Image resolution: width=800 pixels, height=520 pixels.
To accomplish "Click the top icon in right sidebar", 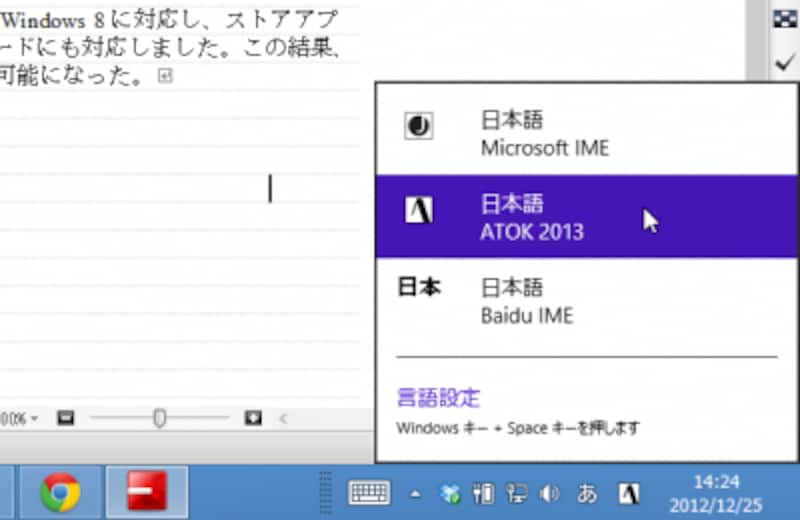I will [785, 19].
